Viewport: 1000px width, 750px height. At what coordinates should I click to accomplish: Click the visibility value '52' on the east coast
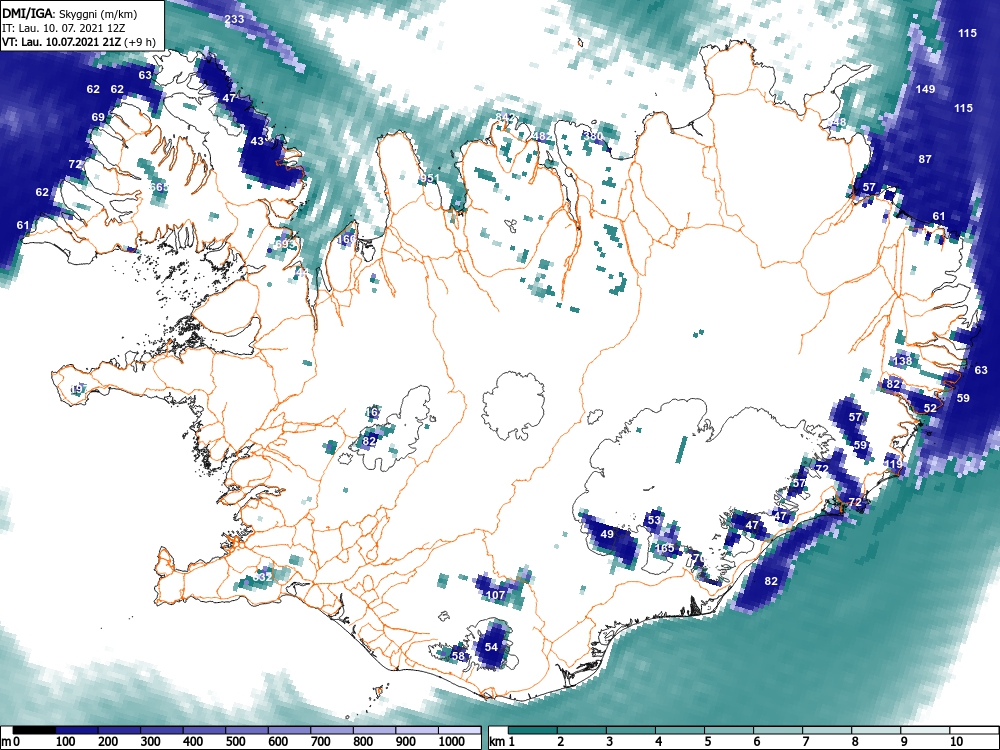click(x=930, y=408)
